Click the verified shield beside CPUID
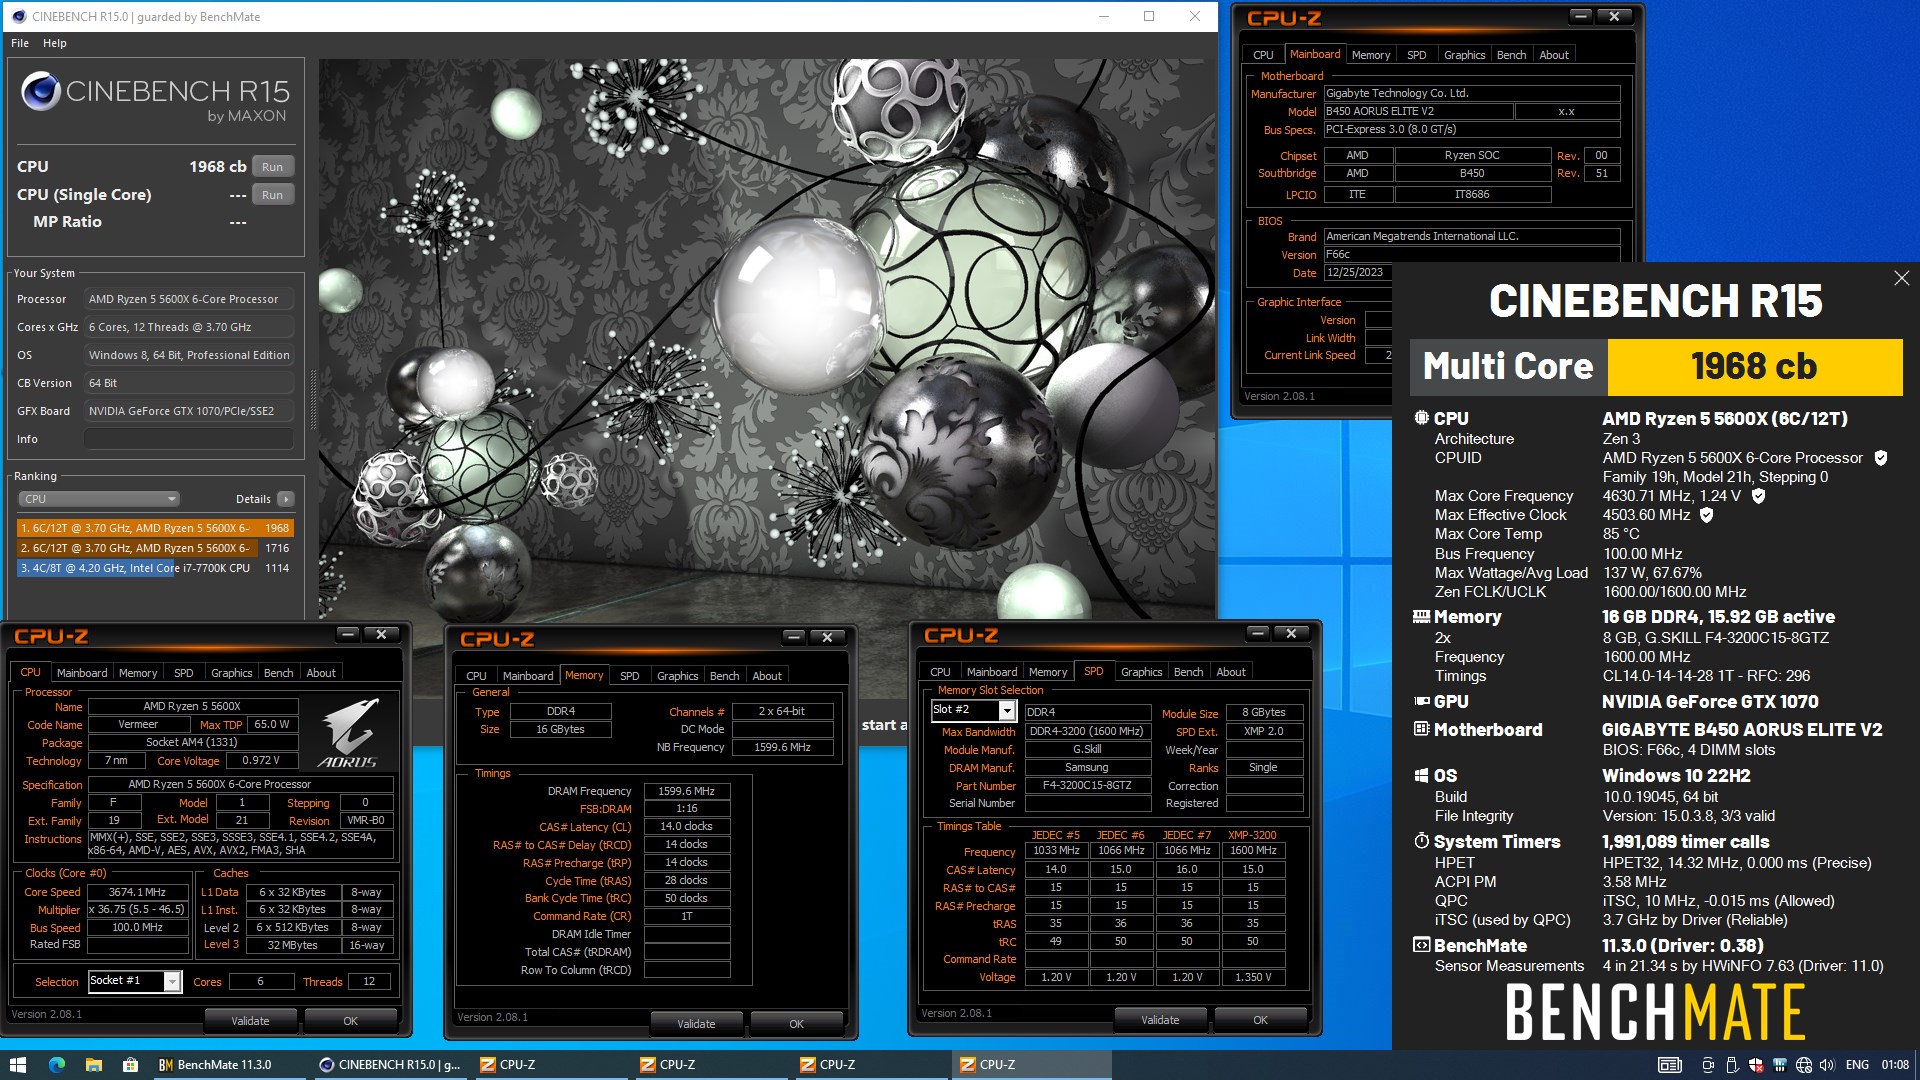Viewport: 1920px width, 1080px height. click(1880, 458)
